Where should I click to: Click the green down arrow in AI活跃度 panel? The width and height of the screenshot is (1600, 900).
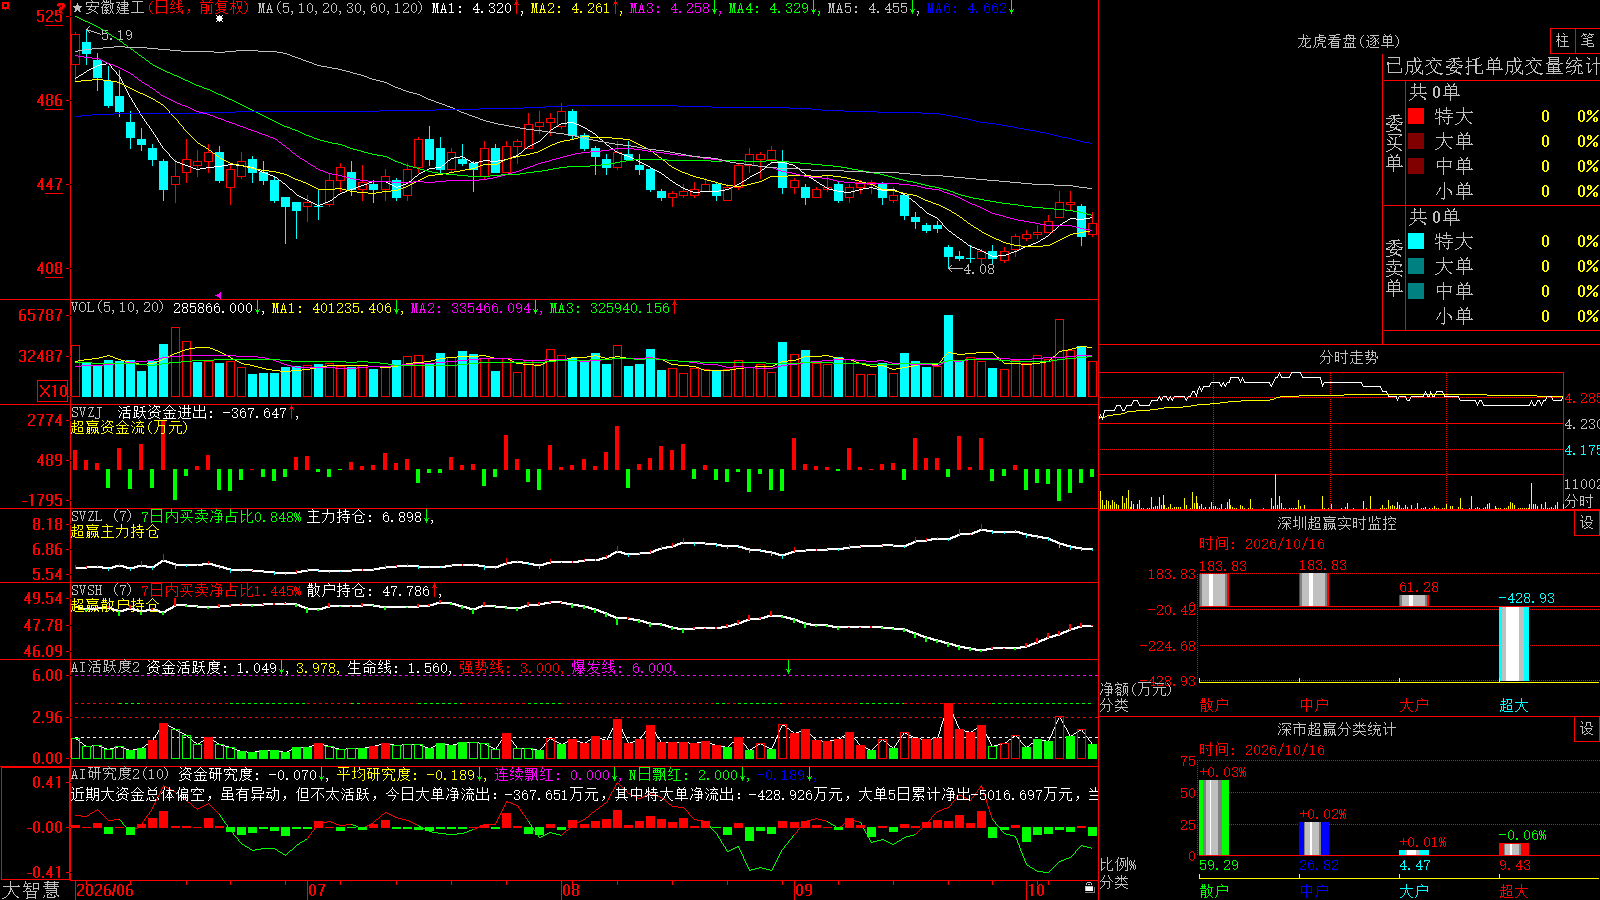click(x=788, y=667)
